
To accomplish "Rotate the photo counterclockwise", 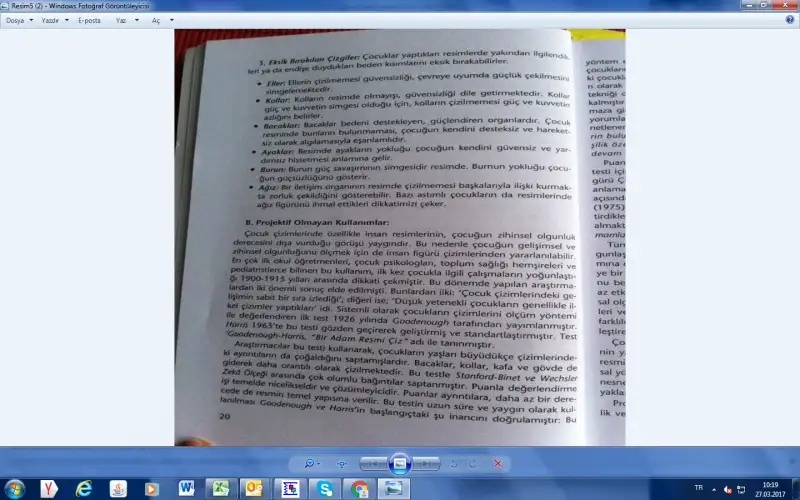I will click(x=455, y=464).
